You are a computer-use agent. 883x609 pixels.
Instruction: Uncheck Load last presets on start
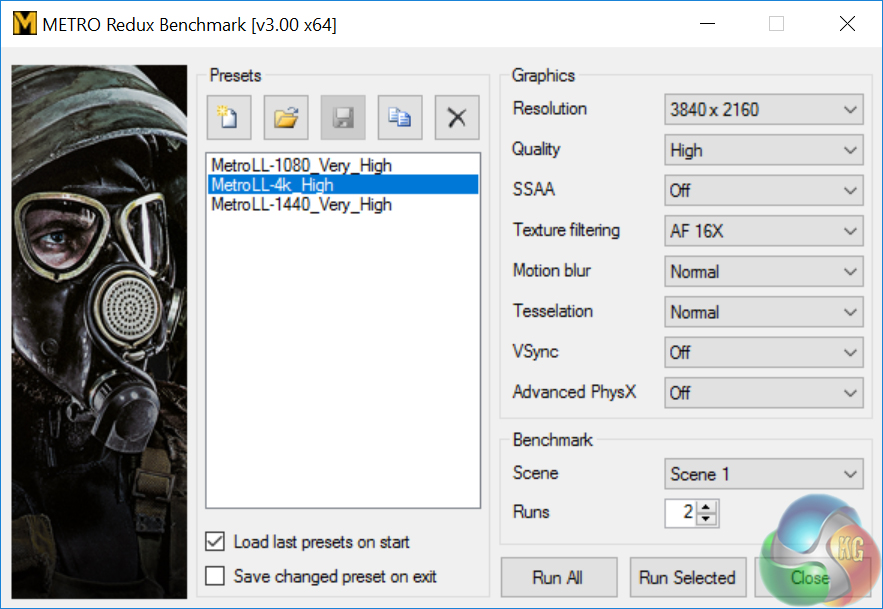(215, 542)
